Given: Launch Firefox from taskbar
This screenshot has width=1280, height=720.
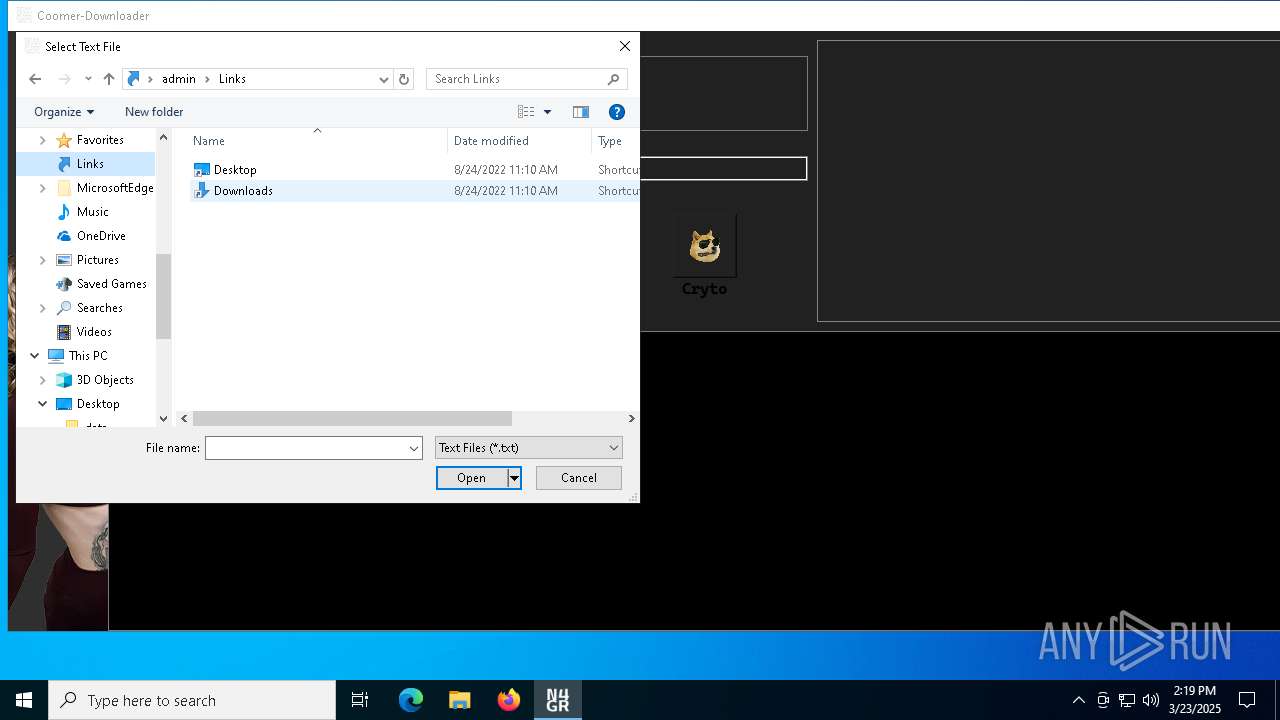Looking at the screenshot, I should (x=509, y=700).
